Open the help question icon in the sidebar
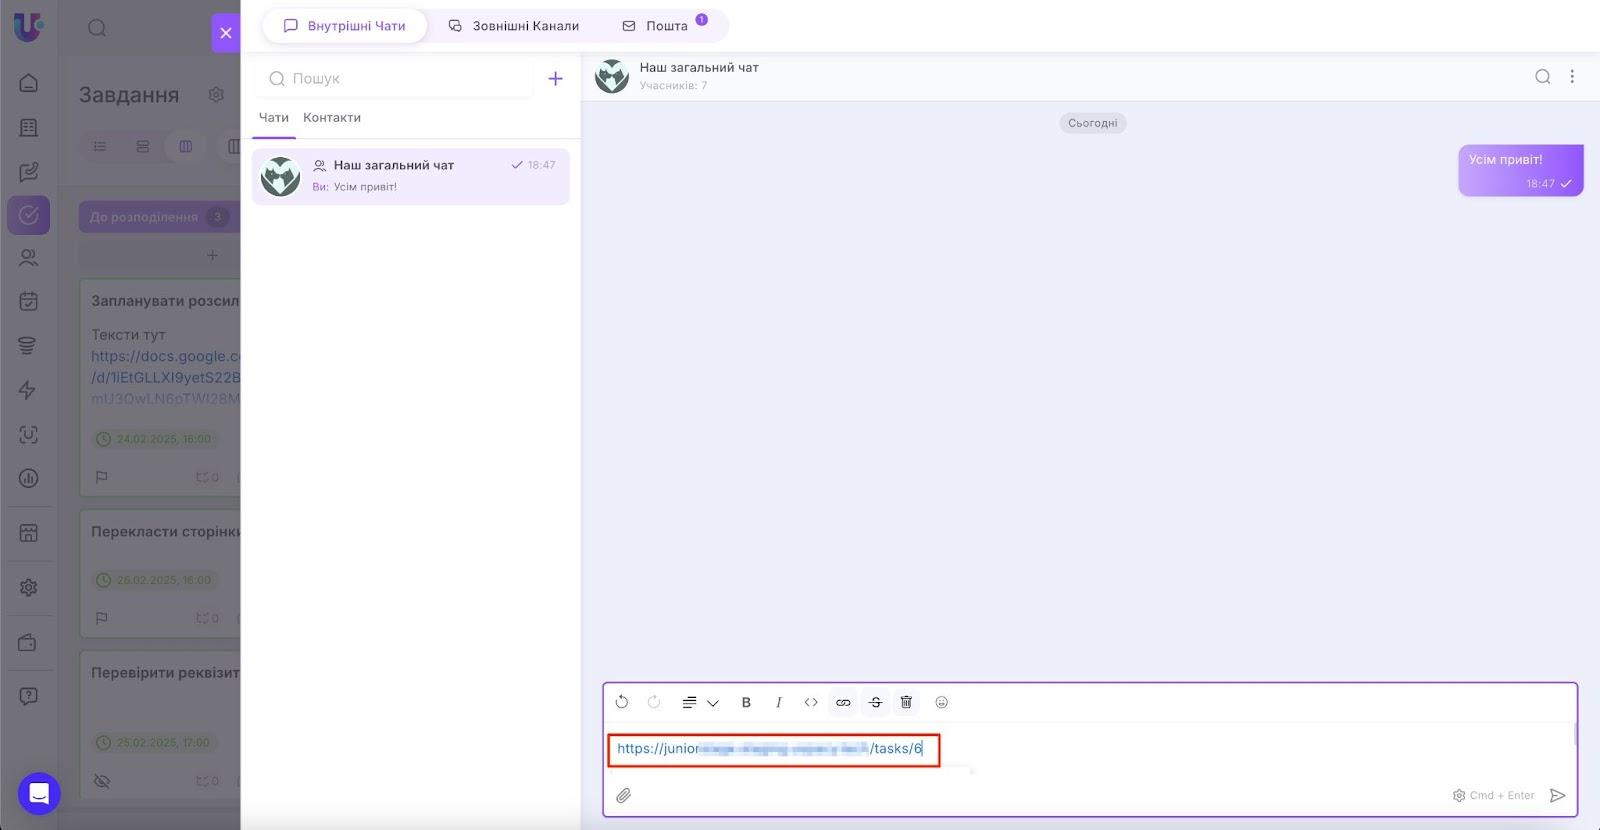 pyautogui.click(x=28, y=696)
